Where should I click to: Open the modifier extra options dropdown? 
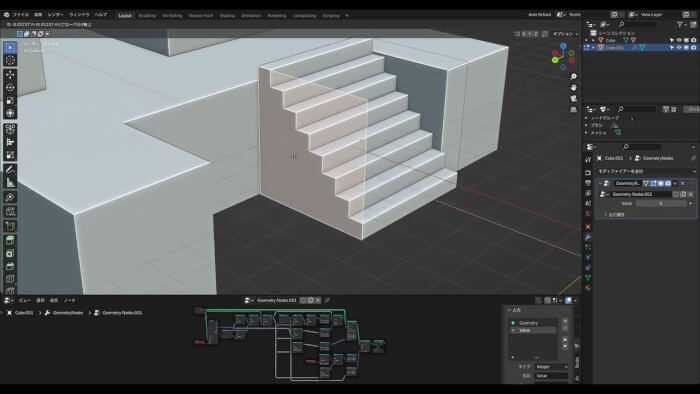675,183
